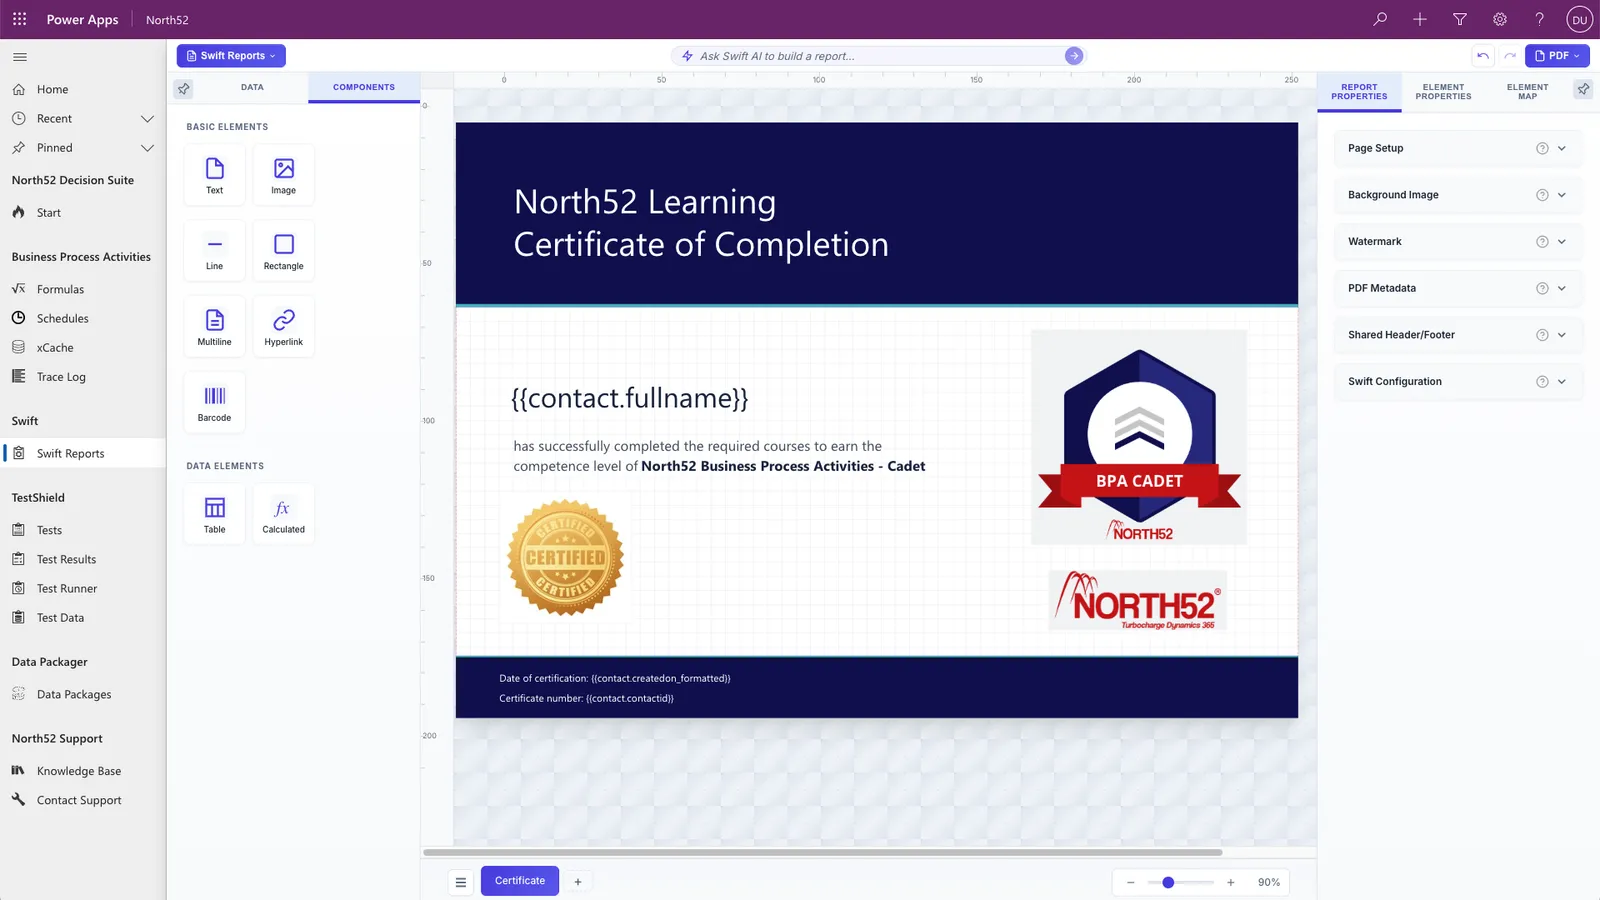Screen dimensions: 1600x900
Task: Click the Ask Swift AI input field
Action: coord(877,56)
